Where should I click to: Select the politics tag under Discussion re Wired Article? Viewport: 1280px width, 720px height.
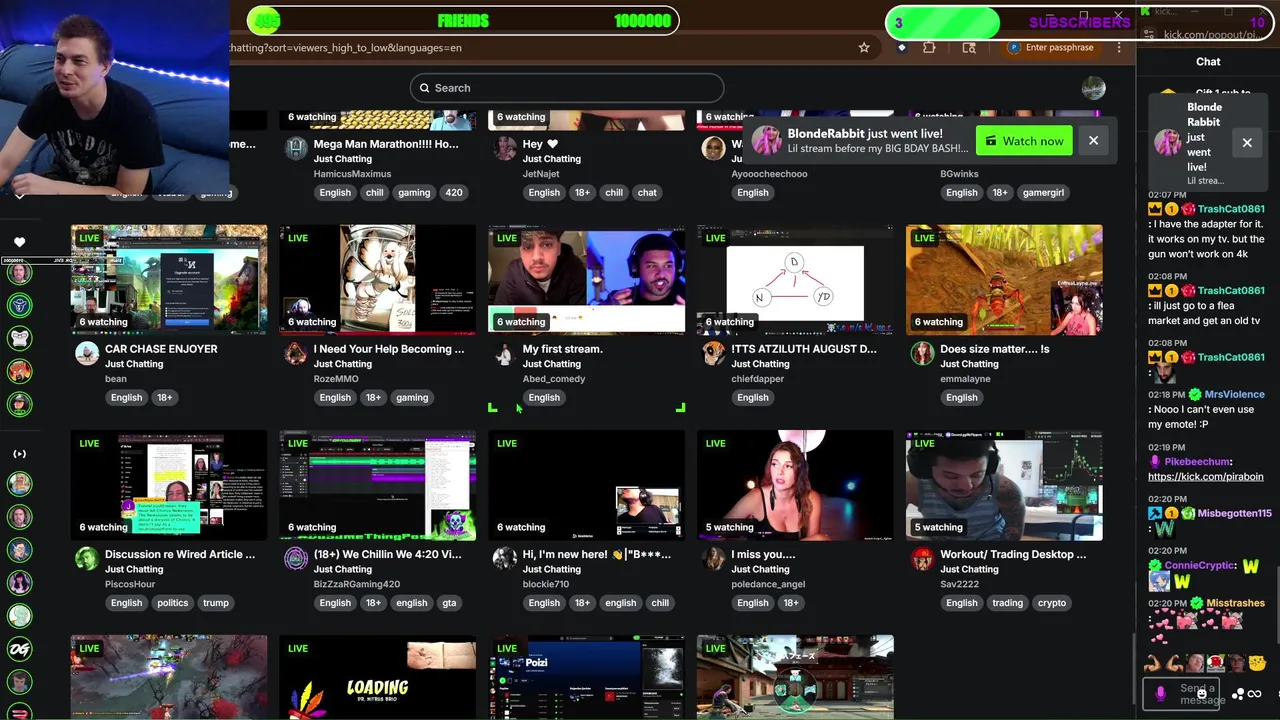172,603
